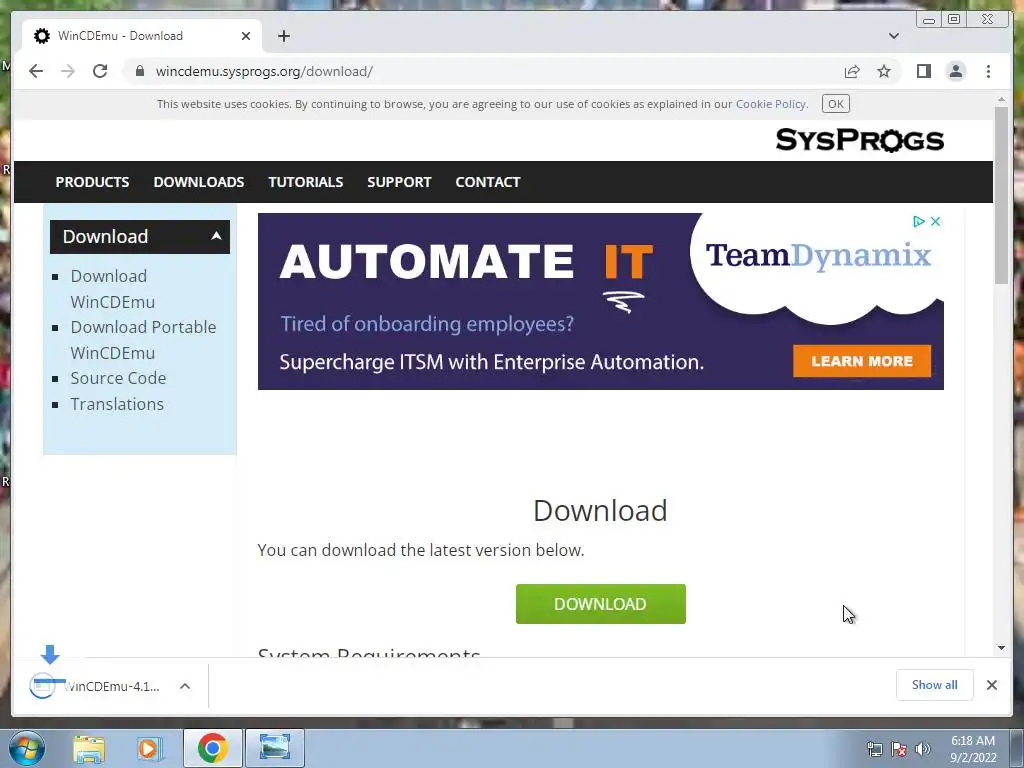Click the SysProgs logo
The height and width of the screenshot is (768, 1024).
(x=859, y=140)
